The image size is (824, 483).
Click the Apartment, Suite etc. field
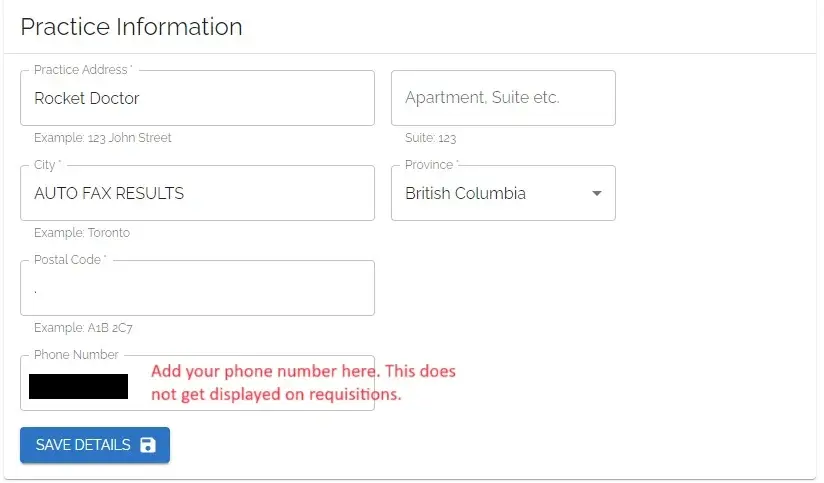[502, 98]
